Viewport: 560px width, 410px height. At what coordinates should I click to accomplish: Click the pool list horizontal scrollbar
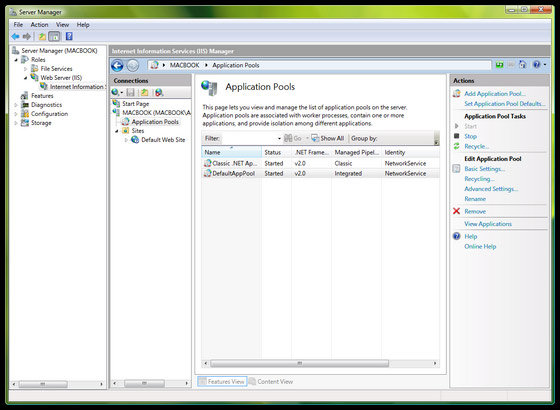click(x=320, y=363)
